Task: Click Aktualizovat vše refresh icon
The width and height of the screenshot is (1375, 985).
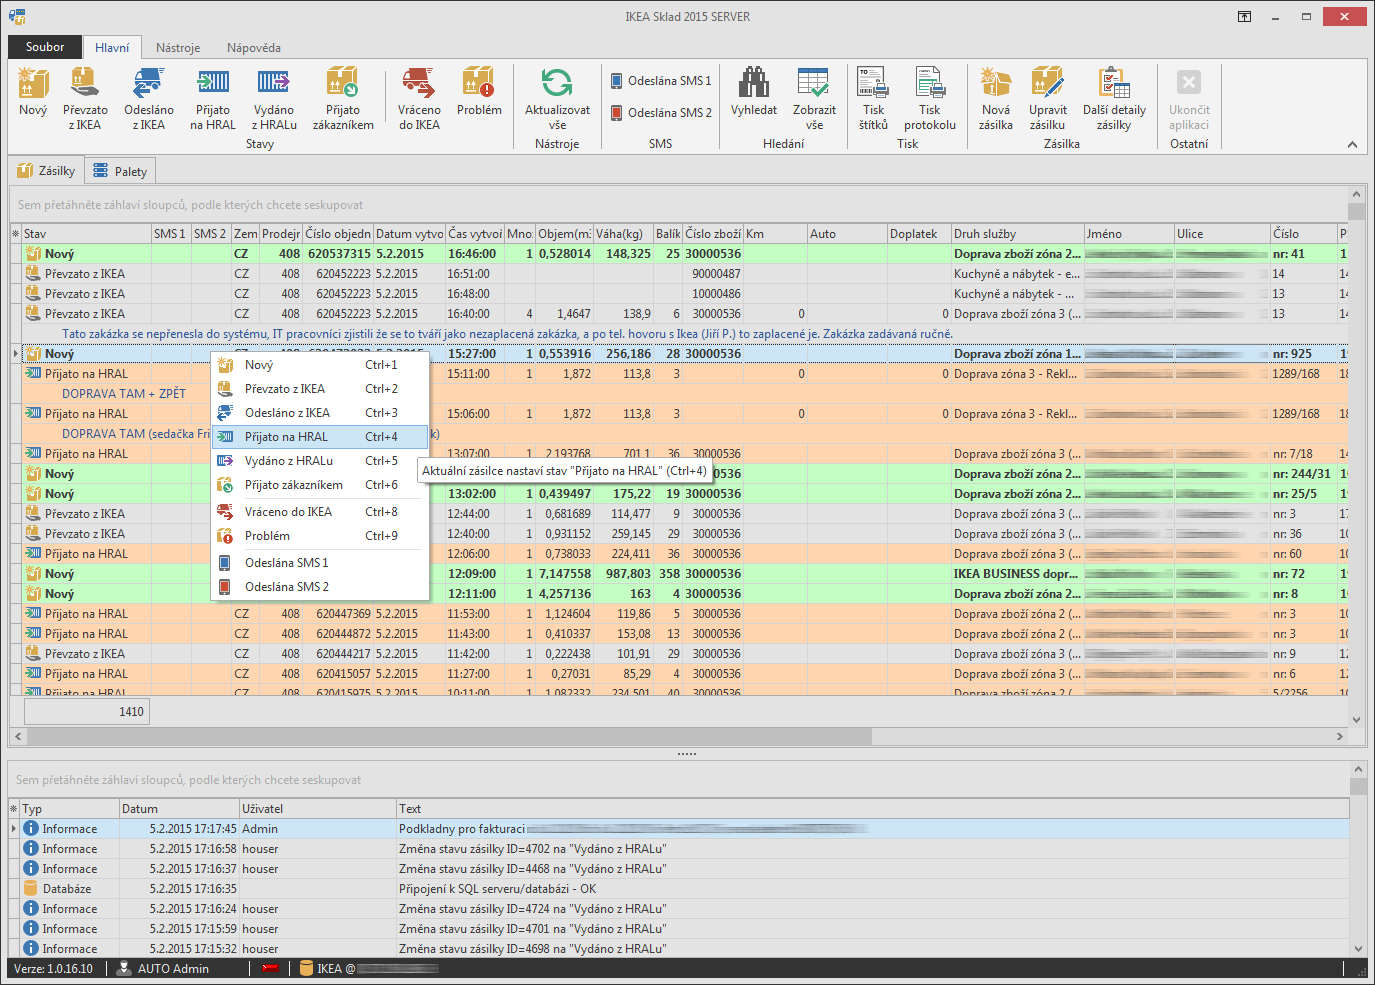Action: click(x=557, y=98)
